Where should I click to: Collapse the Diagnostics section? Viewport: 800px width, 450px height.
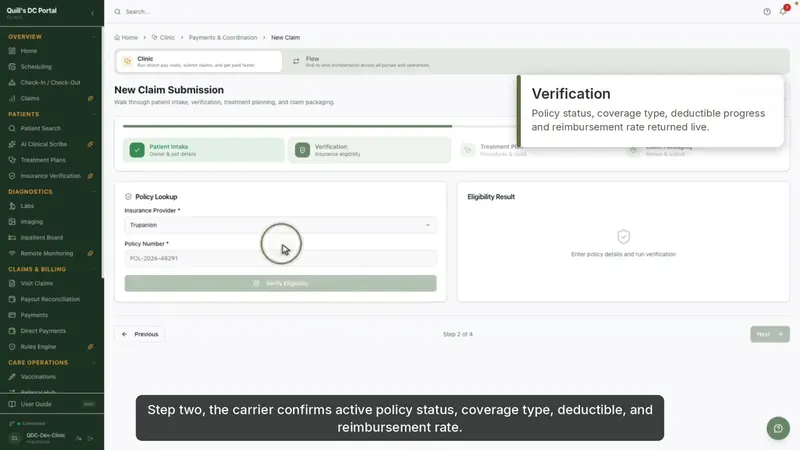94,192
